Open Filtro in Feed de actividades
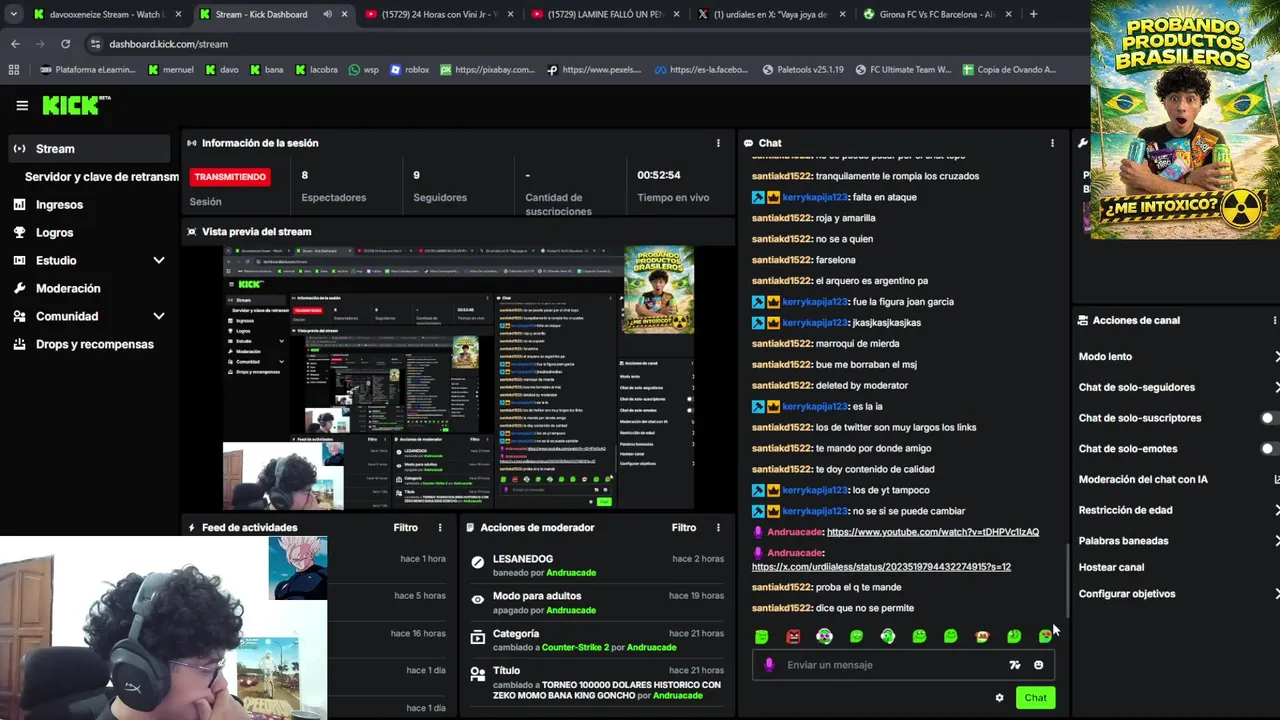This screenshot has width=1280, height=720. (x=405, y=527)
